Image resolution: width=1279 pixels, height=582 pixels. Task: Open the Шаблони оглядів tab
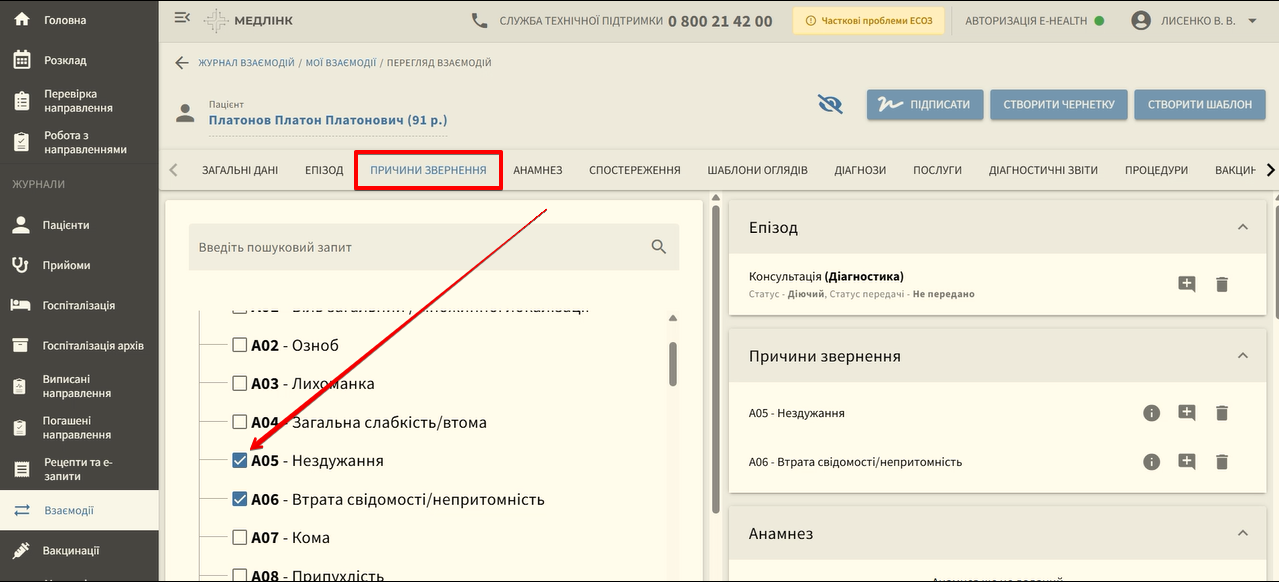pyautogui.click(x=757, y=170)
